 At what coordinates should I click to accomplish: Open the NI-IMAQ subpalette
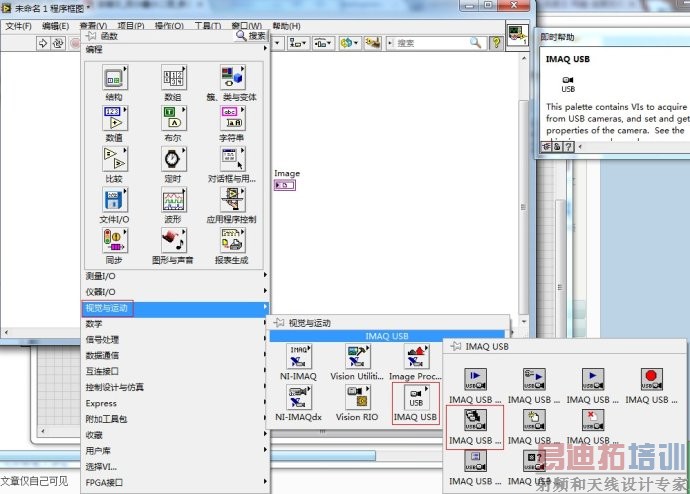pyautogui.click(x=298, y=357)
